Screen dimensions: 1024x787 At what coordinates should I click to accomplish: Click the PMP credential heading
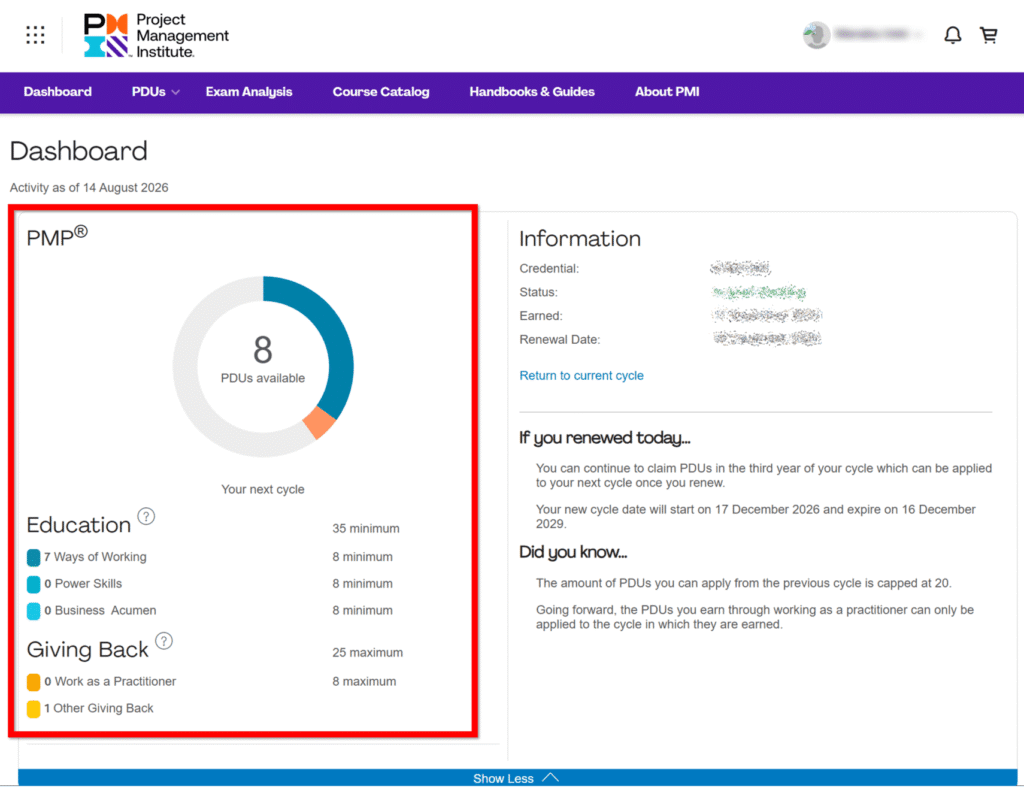tap(57, 236)
